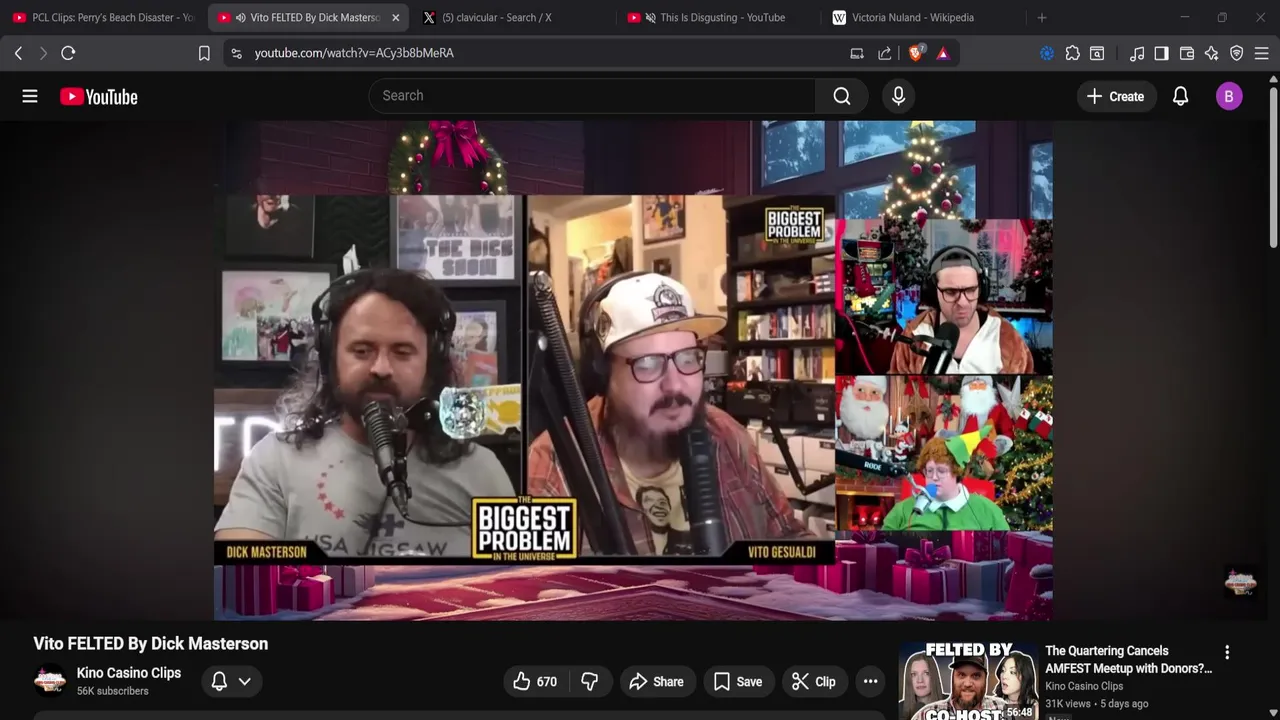Start voice search with the microphone
Image resolution: width=1280 pixels, height=720 pixels.
click(898, 96)
